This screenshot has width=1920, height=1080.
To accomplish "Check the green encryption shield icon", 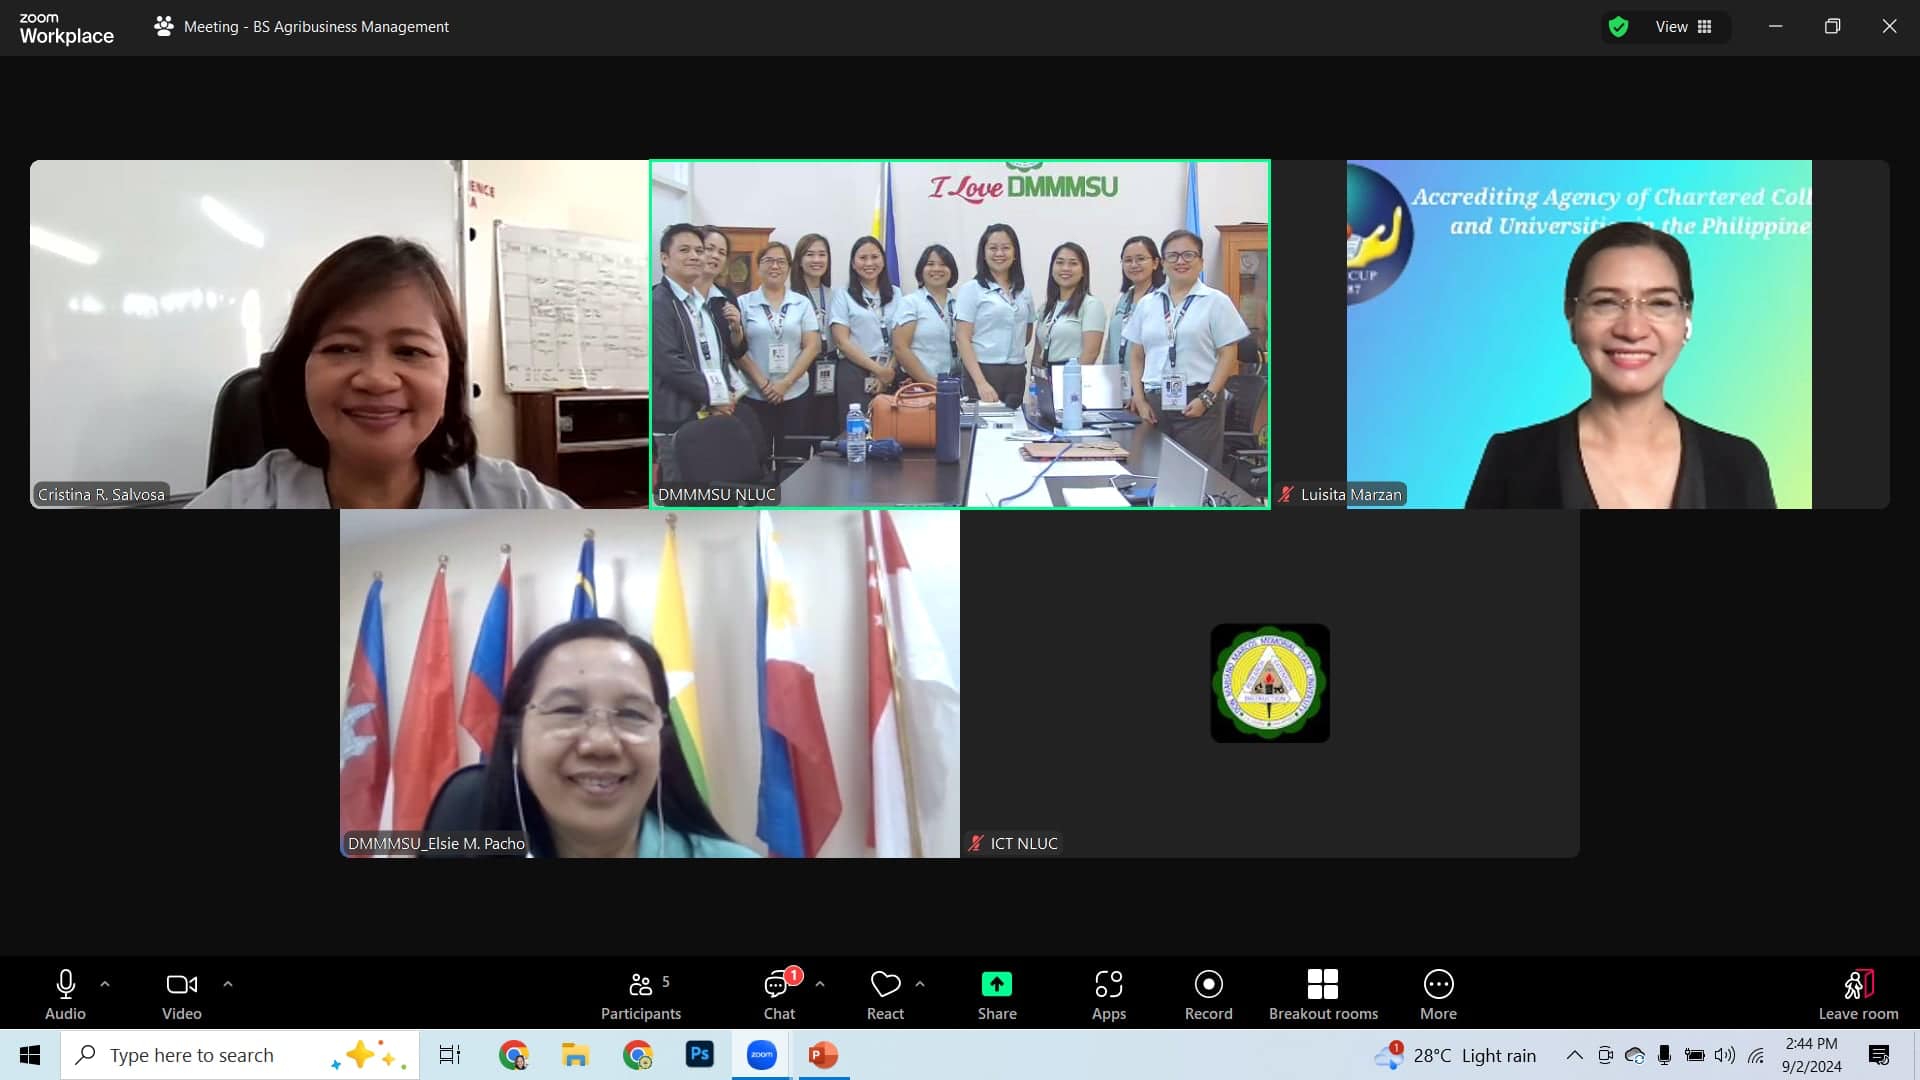I will 1618,27.
